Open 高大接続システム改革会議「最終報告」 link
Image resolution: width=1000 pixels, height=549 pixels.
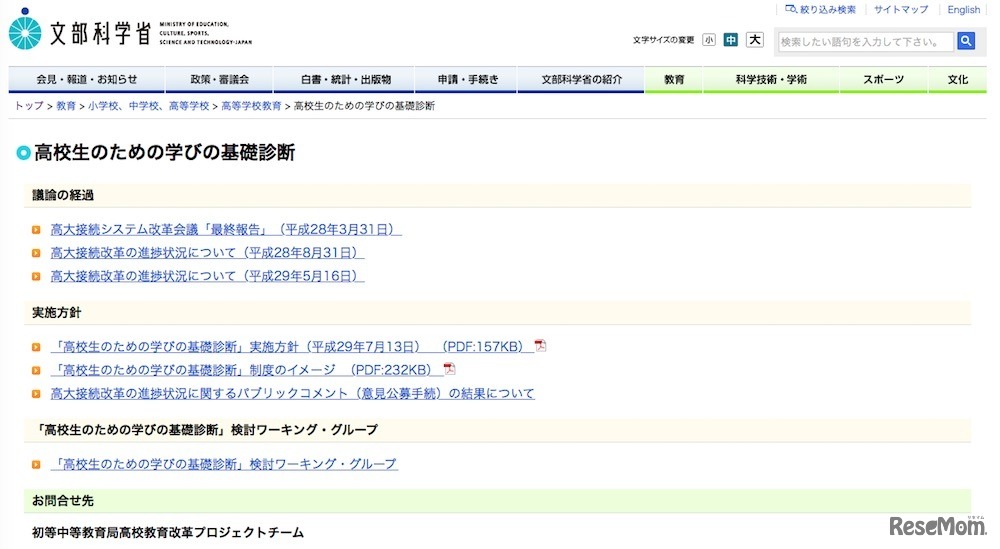pyautogui.click(x=226, y=230)
